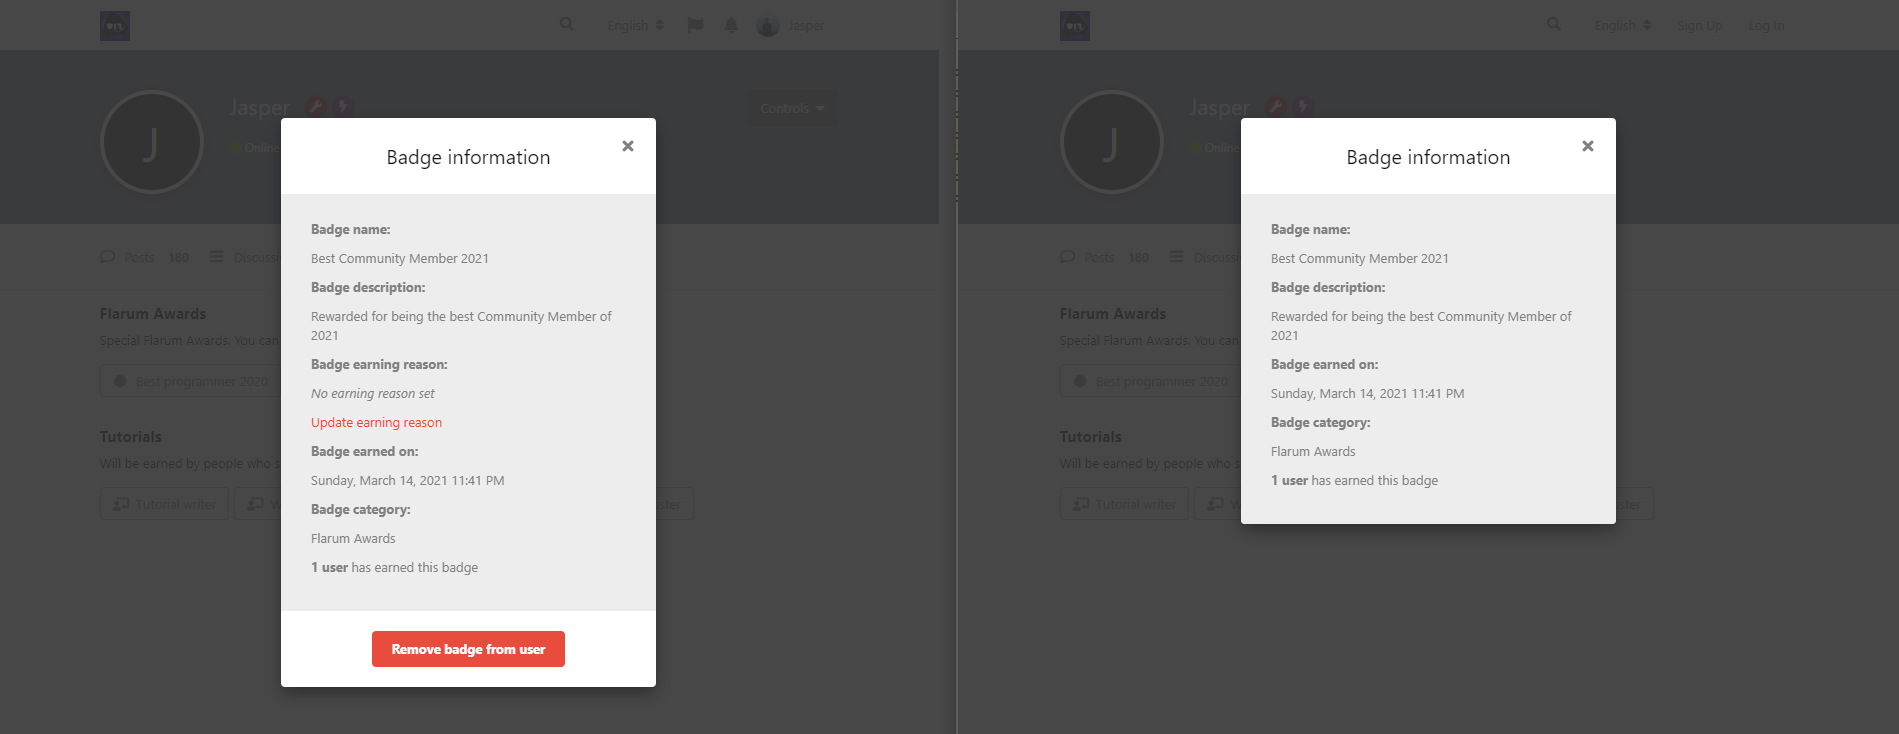Open search icon in left window header
This screenshot has height=734, width=1899.
[567, 24]
